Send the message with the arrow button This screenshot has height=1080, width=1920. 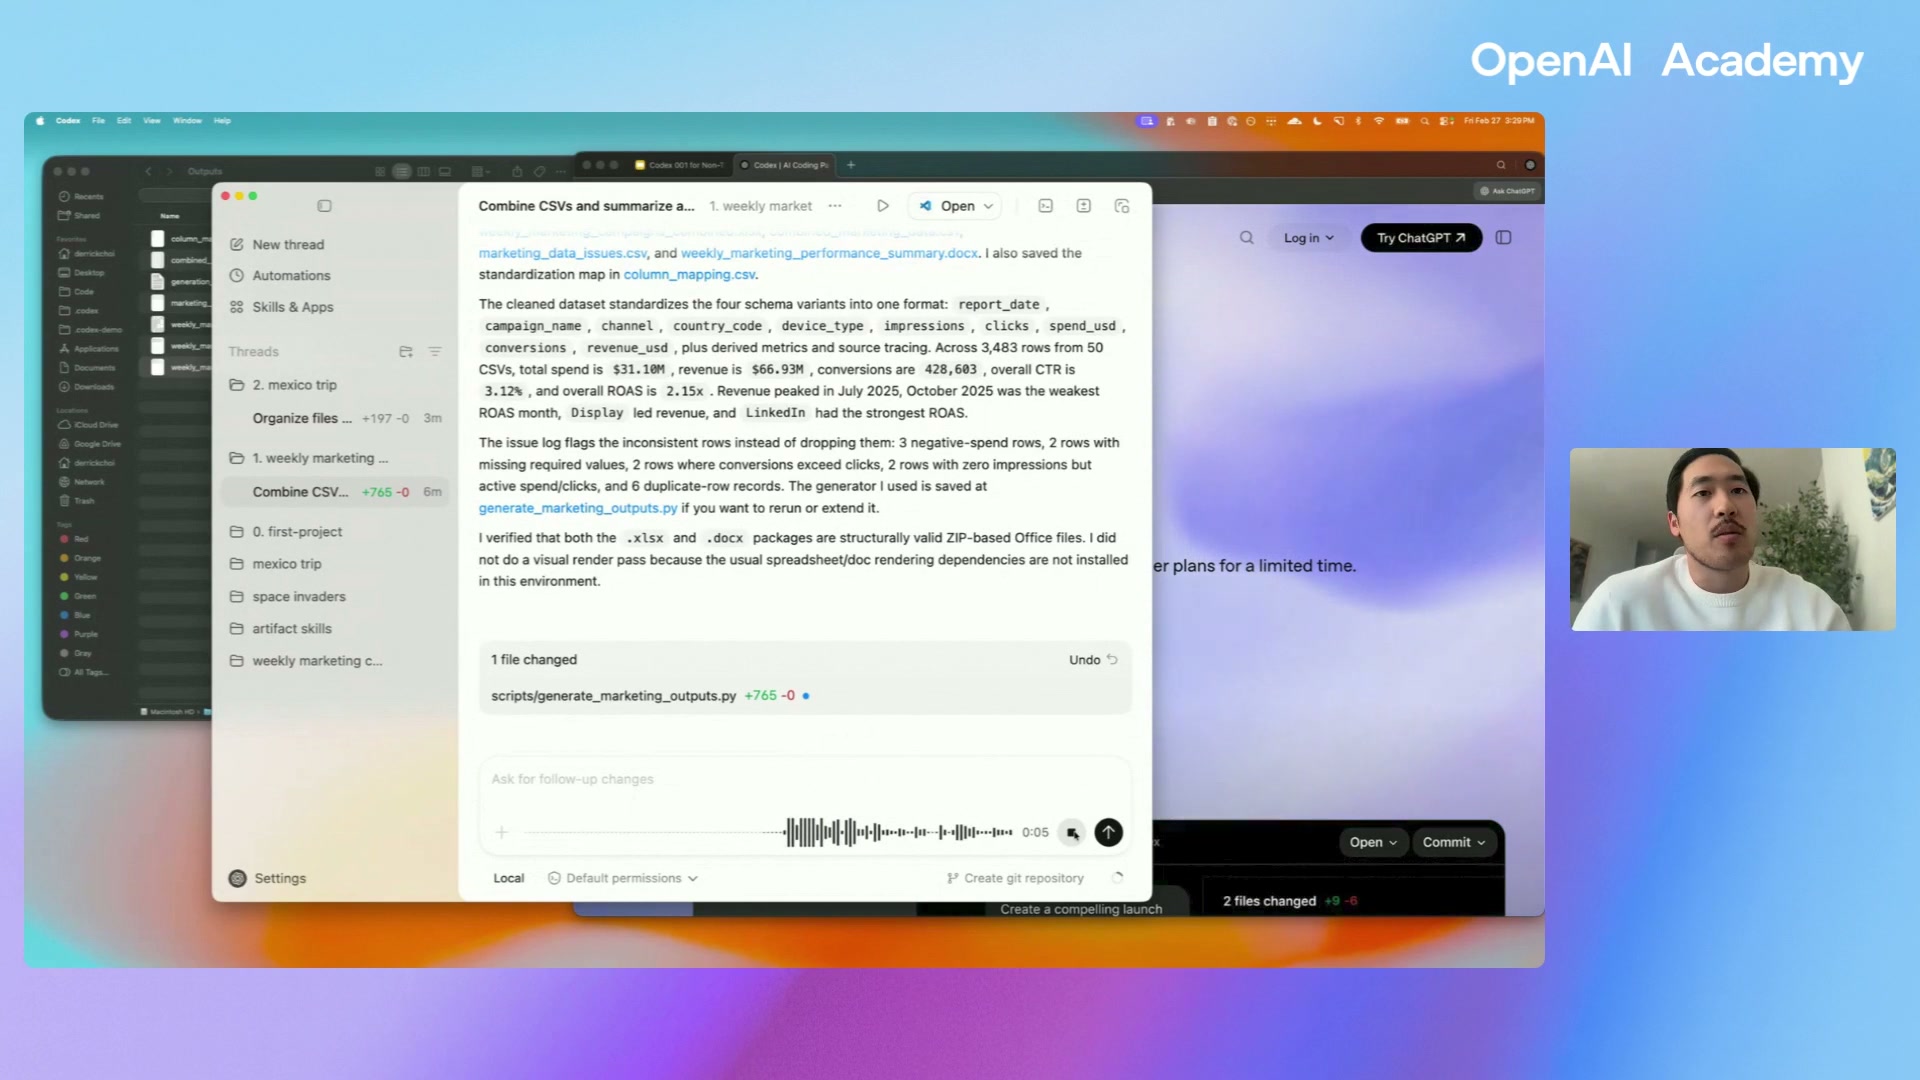(x=1108, y=833)
